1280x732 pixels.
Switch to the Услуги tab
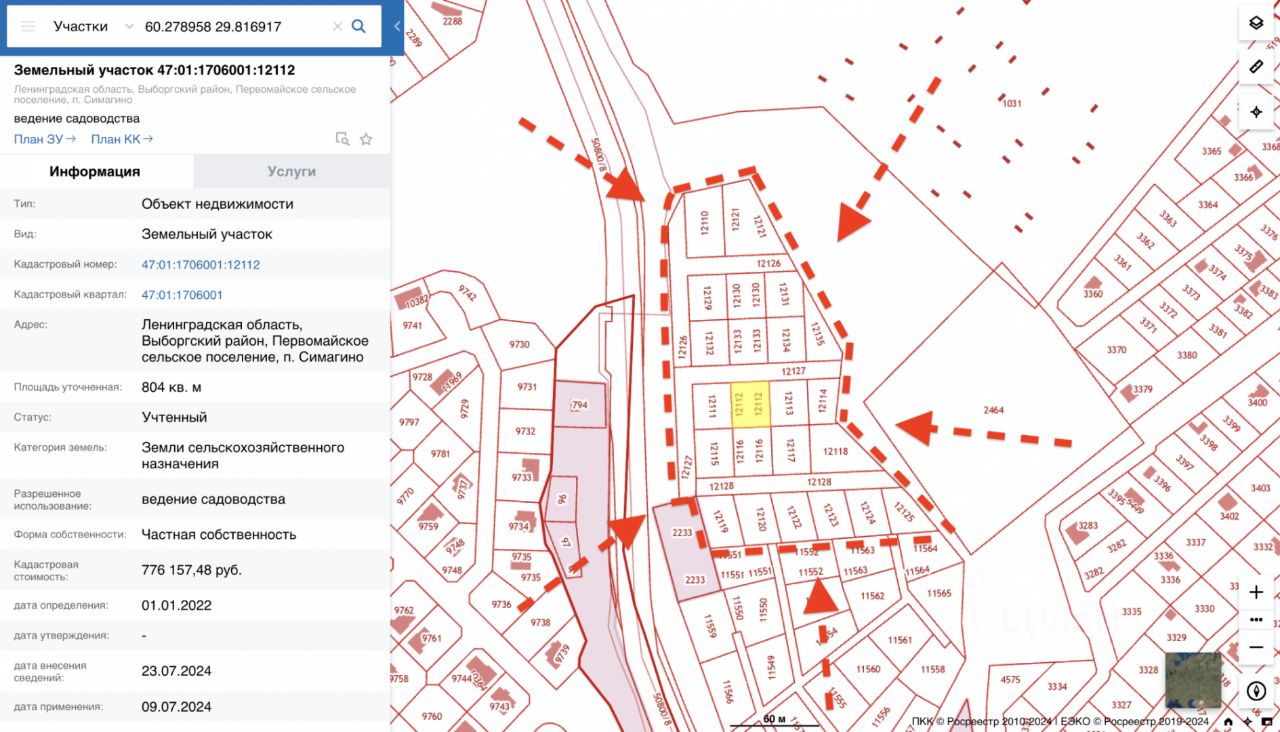[292, 171]
